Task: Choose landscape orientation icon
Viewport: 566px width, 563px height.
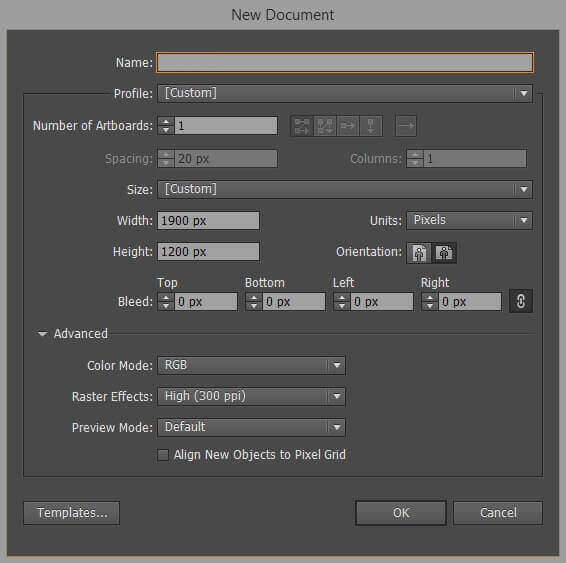Action: tap(444, 252)
